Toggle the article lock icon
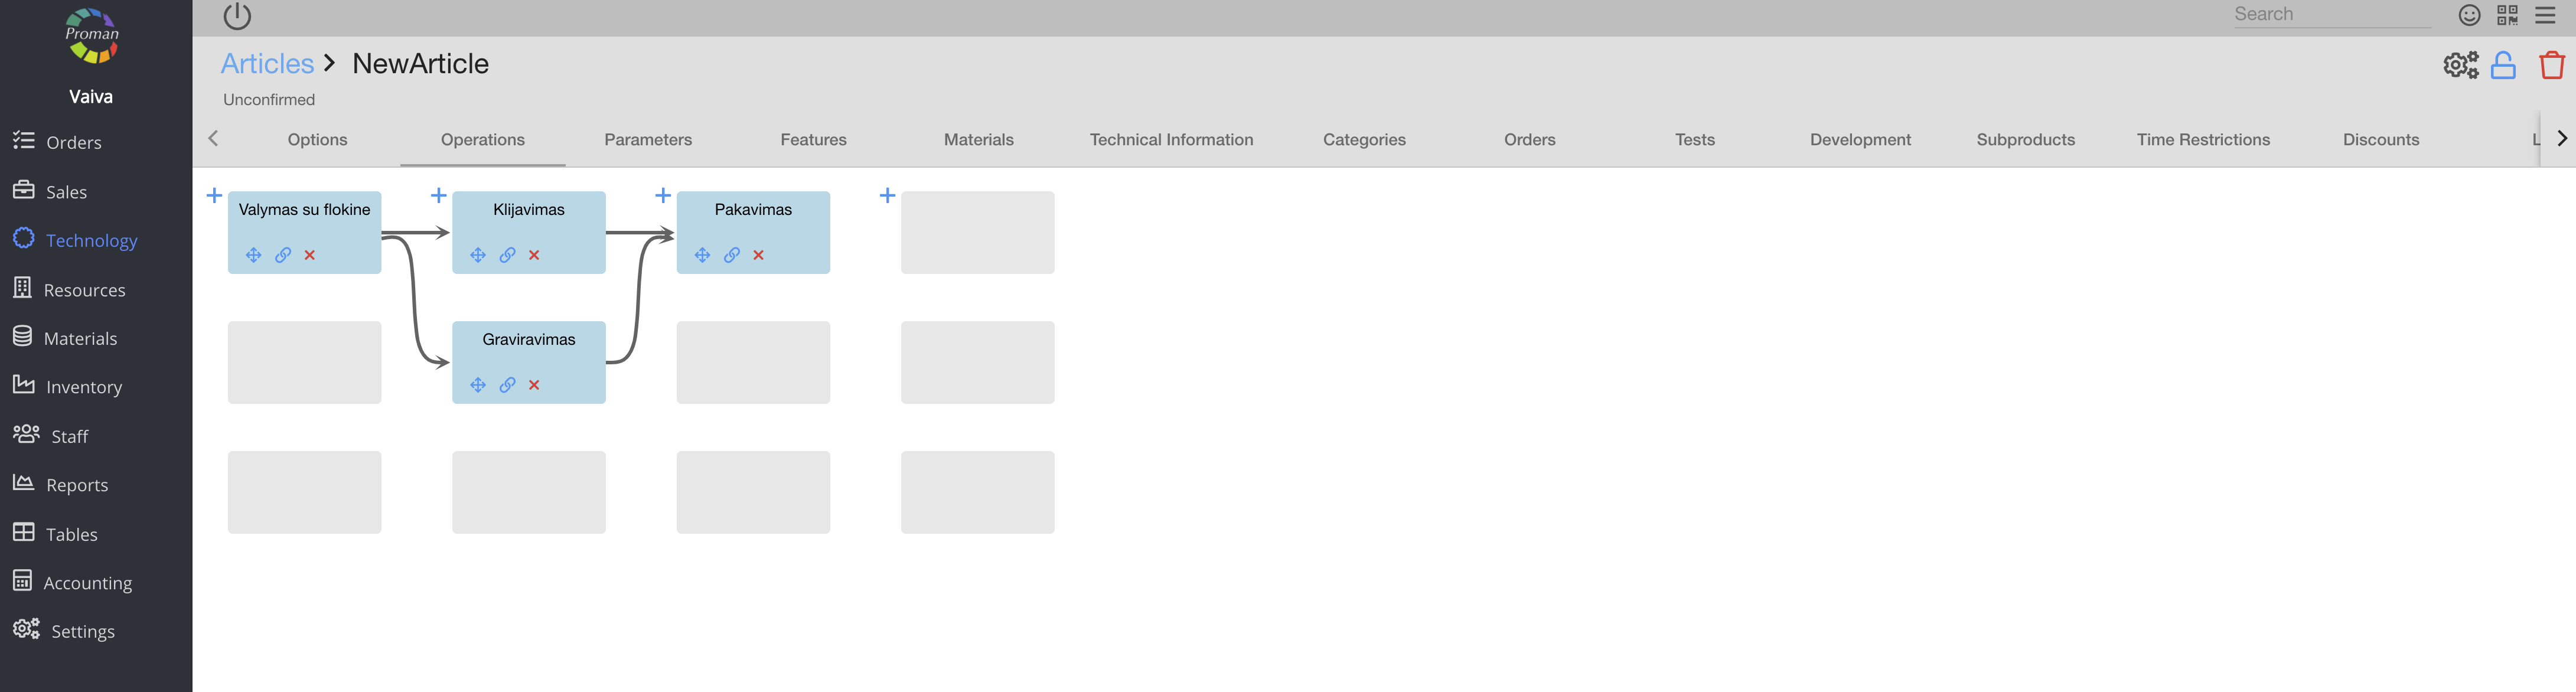The height and width of the screenshot is (692, 2576). 2503,66
